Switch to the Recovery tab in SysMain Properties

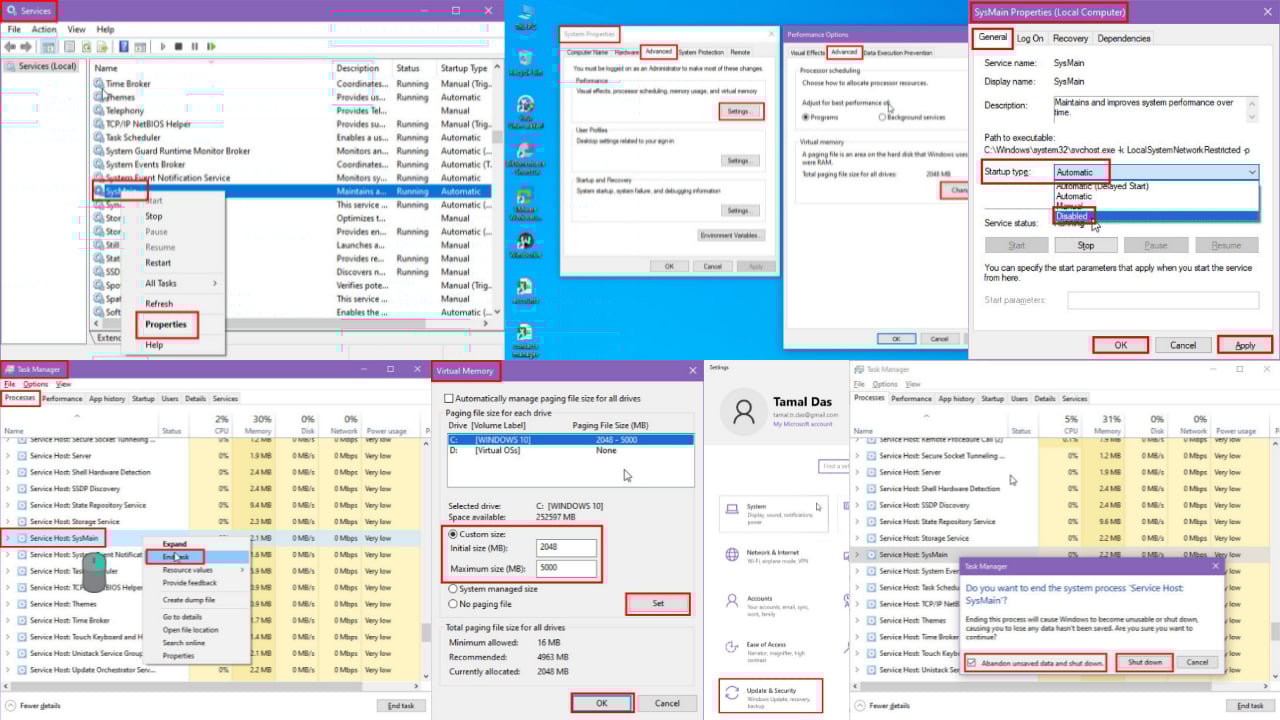[1070, 38]
